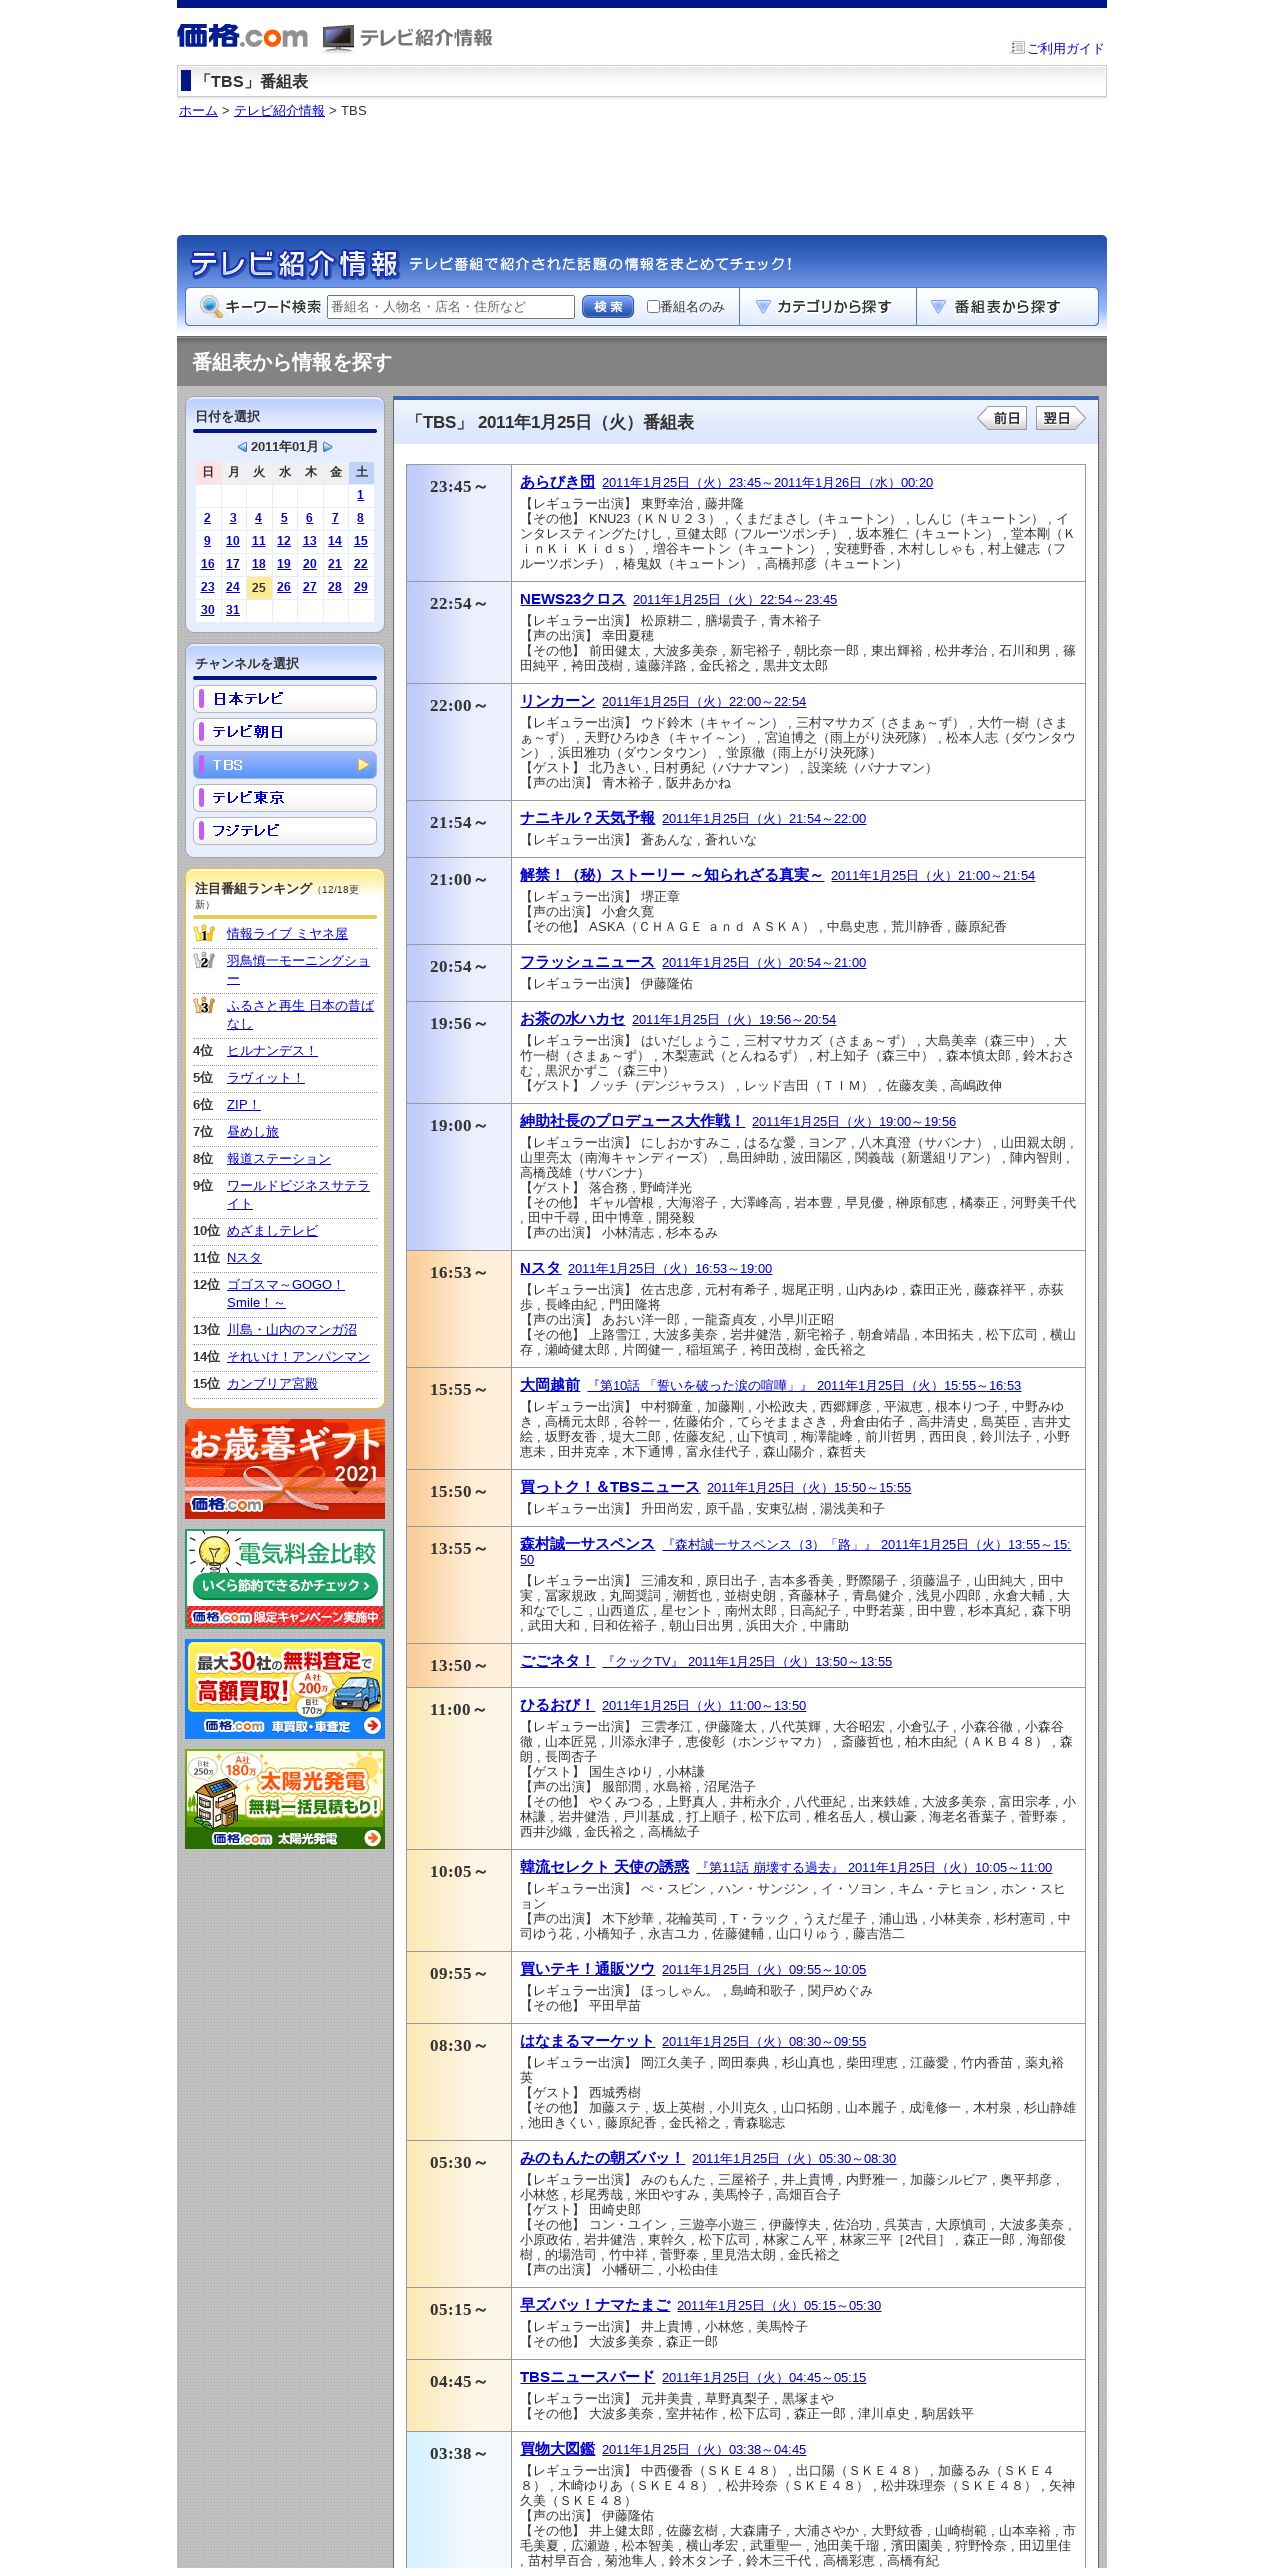Viewport: 1284px width, 2568px height.
Task: Open ごごネタ！ program link
Action: (x=557, y=1661)
